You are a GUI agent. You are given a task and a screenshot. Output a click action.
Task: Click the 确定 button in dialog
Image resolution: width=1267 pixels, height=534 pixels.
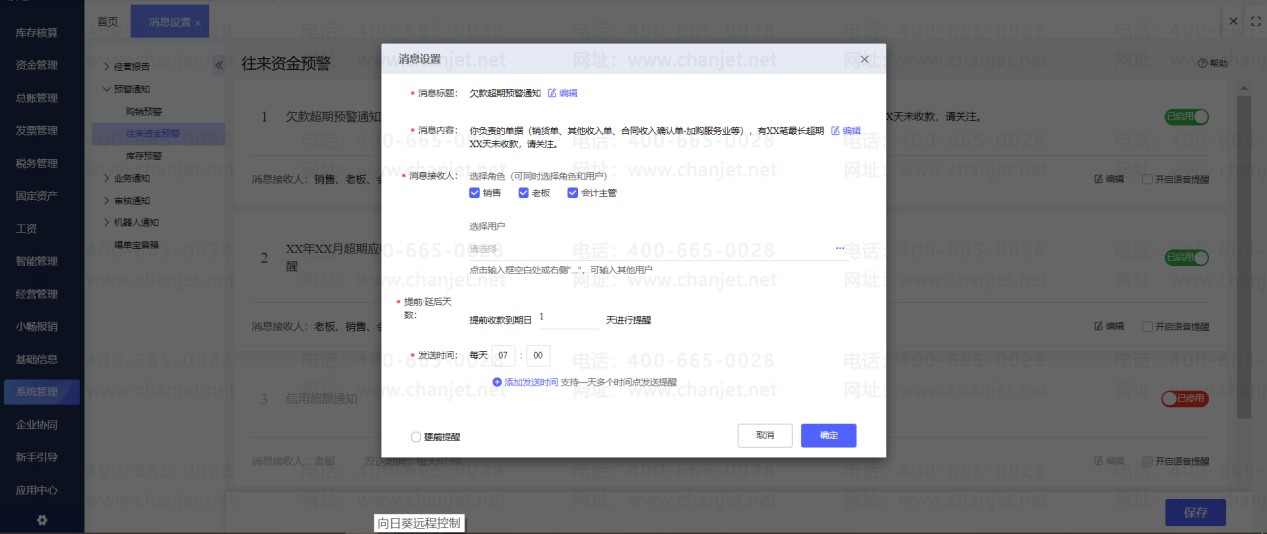[829, 436]
